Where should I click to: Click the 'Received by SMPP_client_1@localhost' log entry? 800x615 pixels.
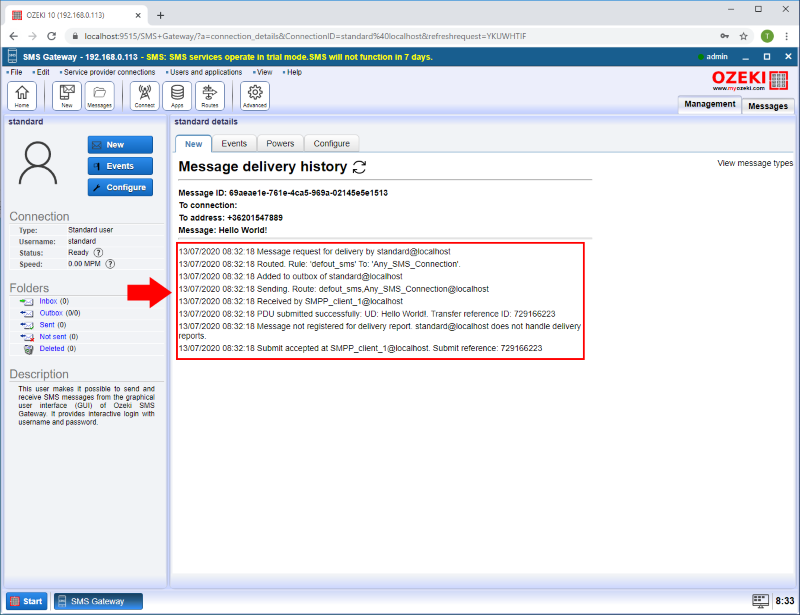pyautogui.click(x=291, y=302)
